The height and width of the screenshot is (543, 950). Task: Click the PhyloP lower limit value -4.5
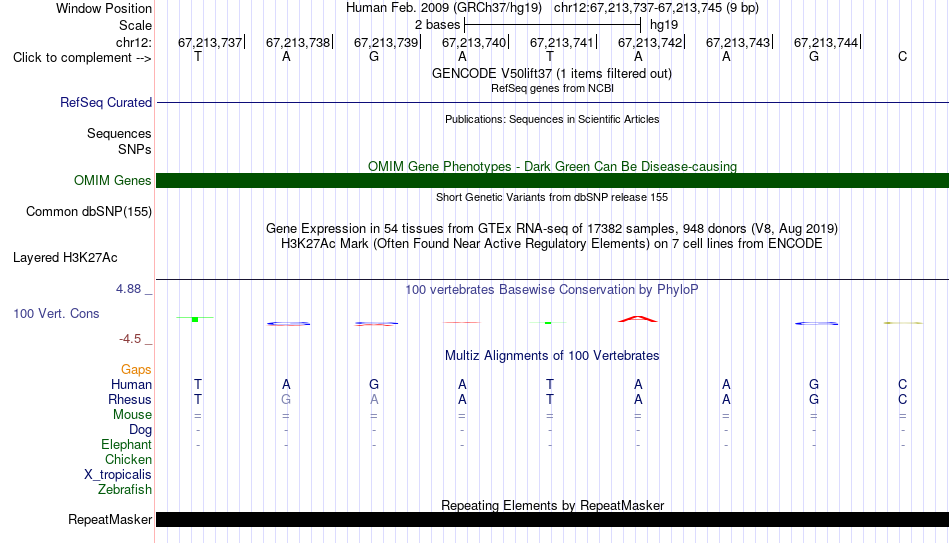tap(130, 339)
